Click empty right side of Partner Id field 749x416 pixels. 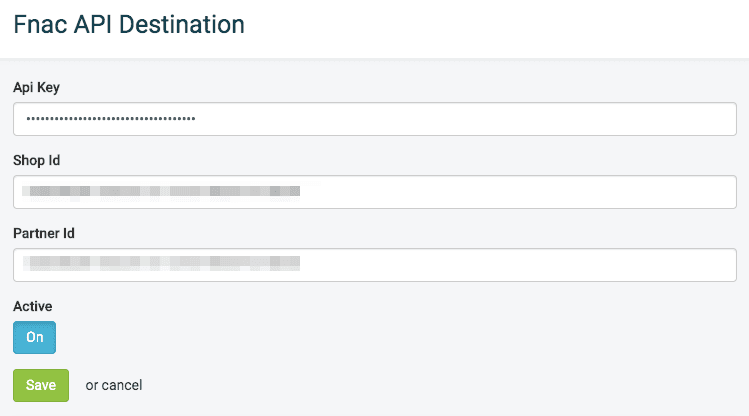[600, 265]
